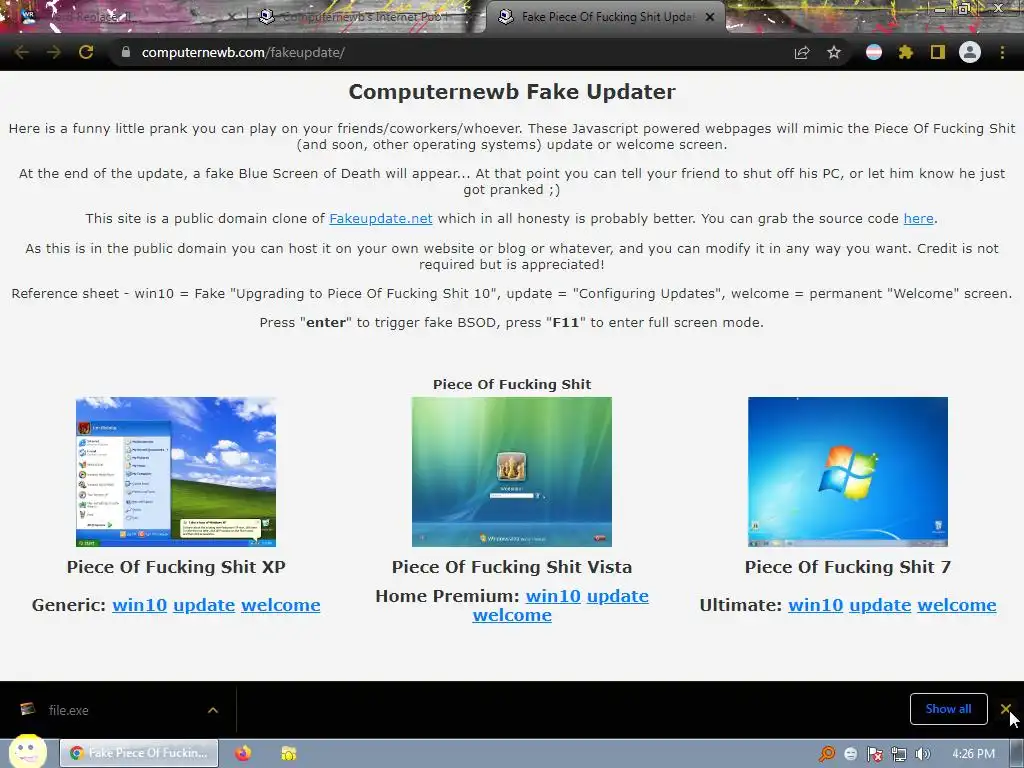Click the 'Piece Of Fucking Shit XP' heading
The height and width of the screenshot is (768, 1024).
coord(176,567)
